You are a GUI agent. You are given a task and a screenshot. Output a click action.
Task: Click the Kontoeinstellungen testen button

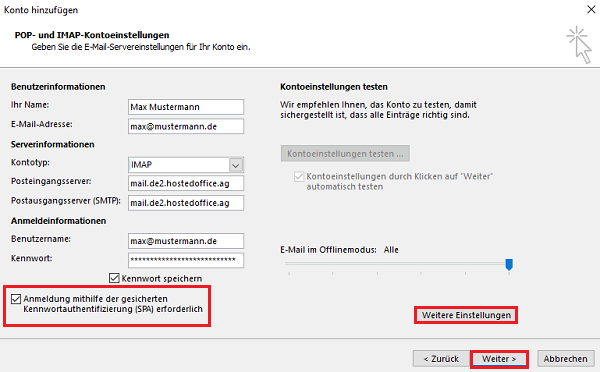coord(345,153)
